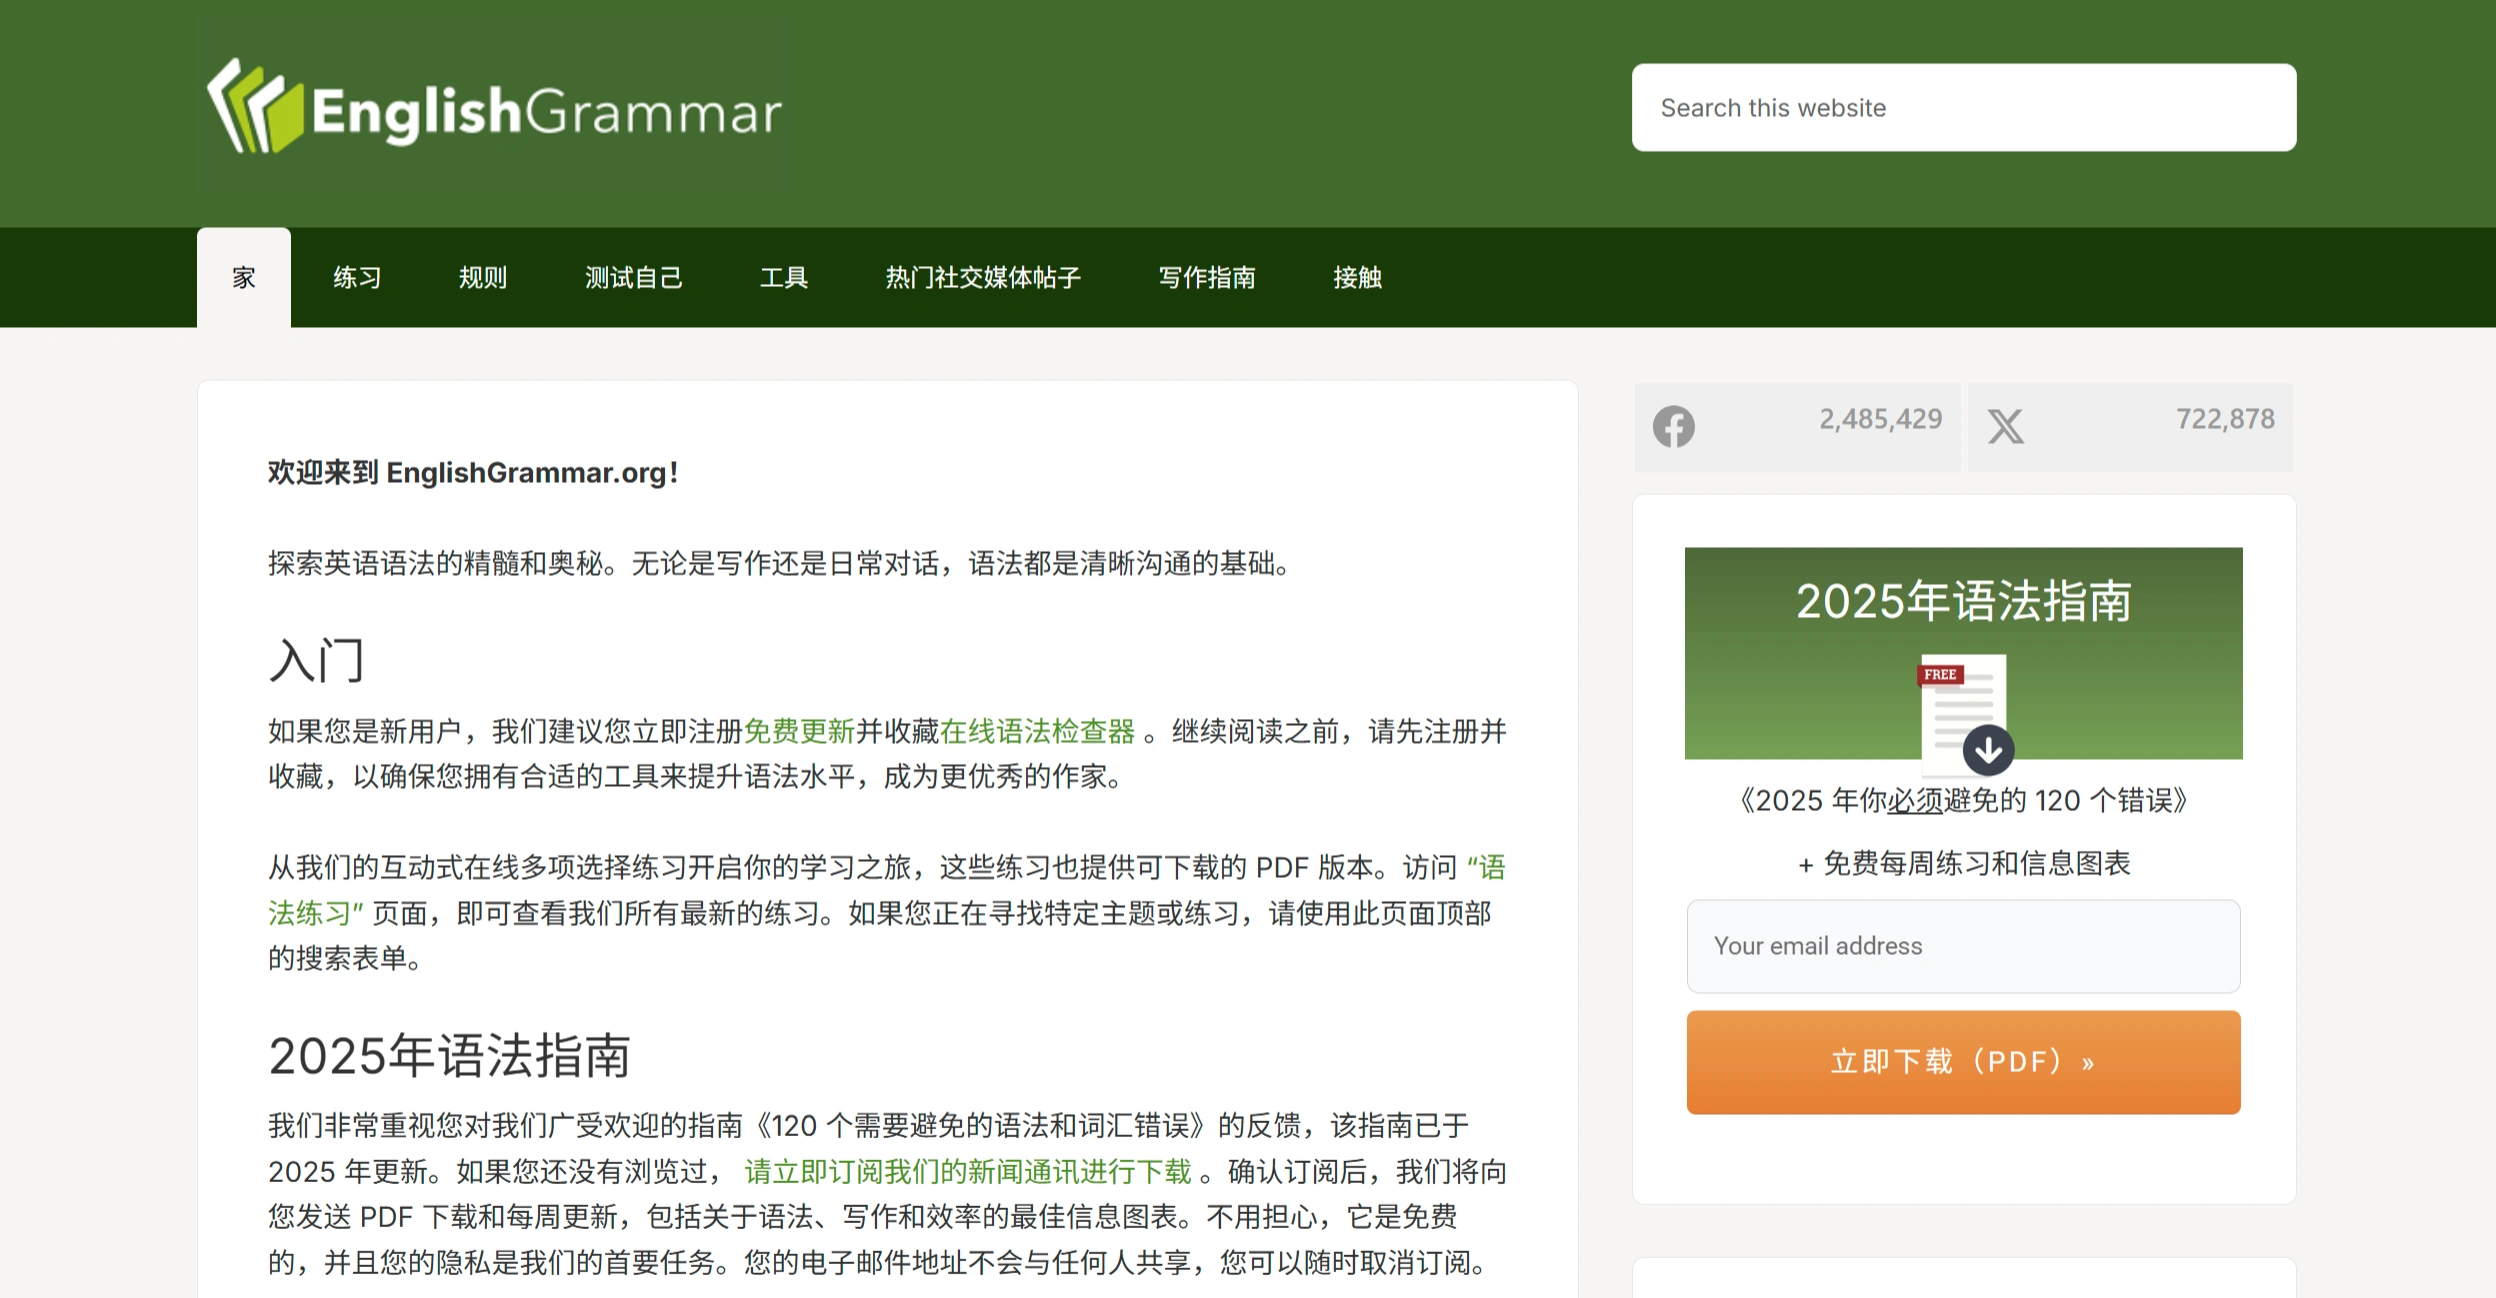Open the 测试自己 (Test Yourself) menu item
This screenshot has width=2496, height=1298.
tap(635, 277)
